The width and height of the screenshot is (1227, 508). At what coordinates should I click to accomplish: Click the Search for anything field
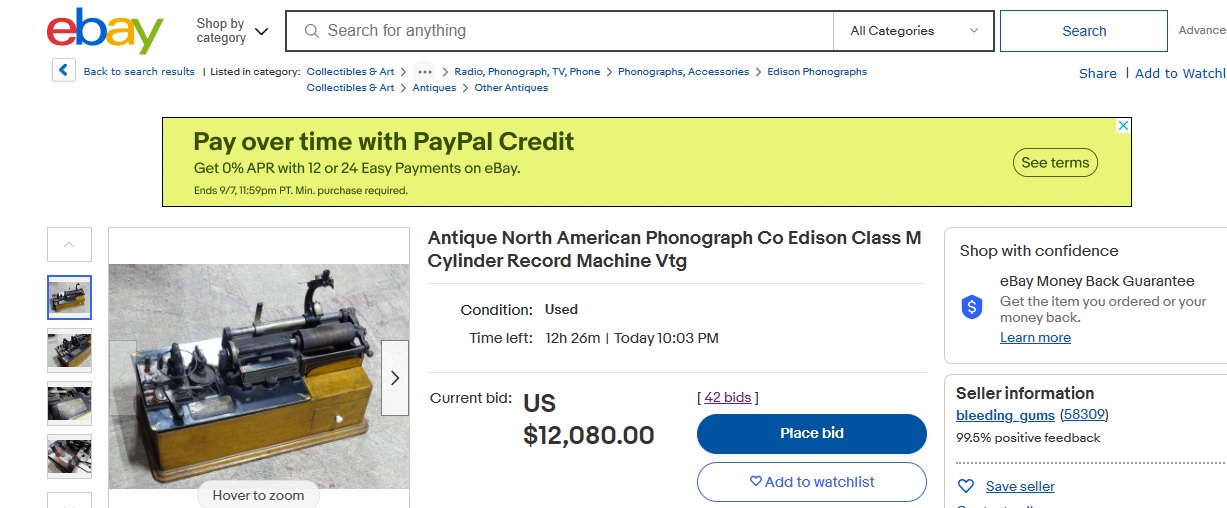click(x=570, y=31)
